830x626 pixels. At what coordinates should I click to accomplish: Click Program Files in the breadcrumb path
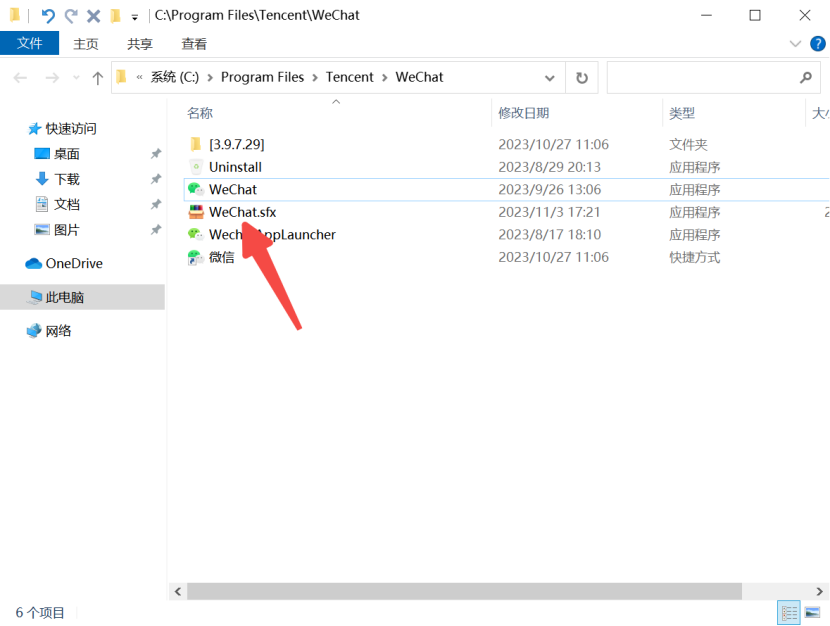[263, 77]
